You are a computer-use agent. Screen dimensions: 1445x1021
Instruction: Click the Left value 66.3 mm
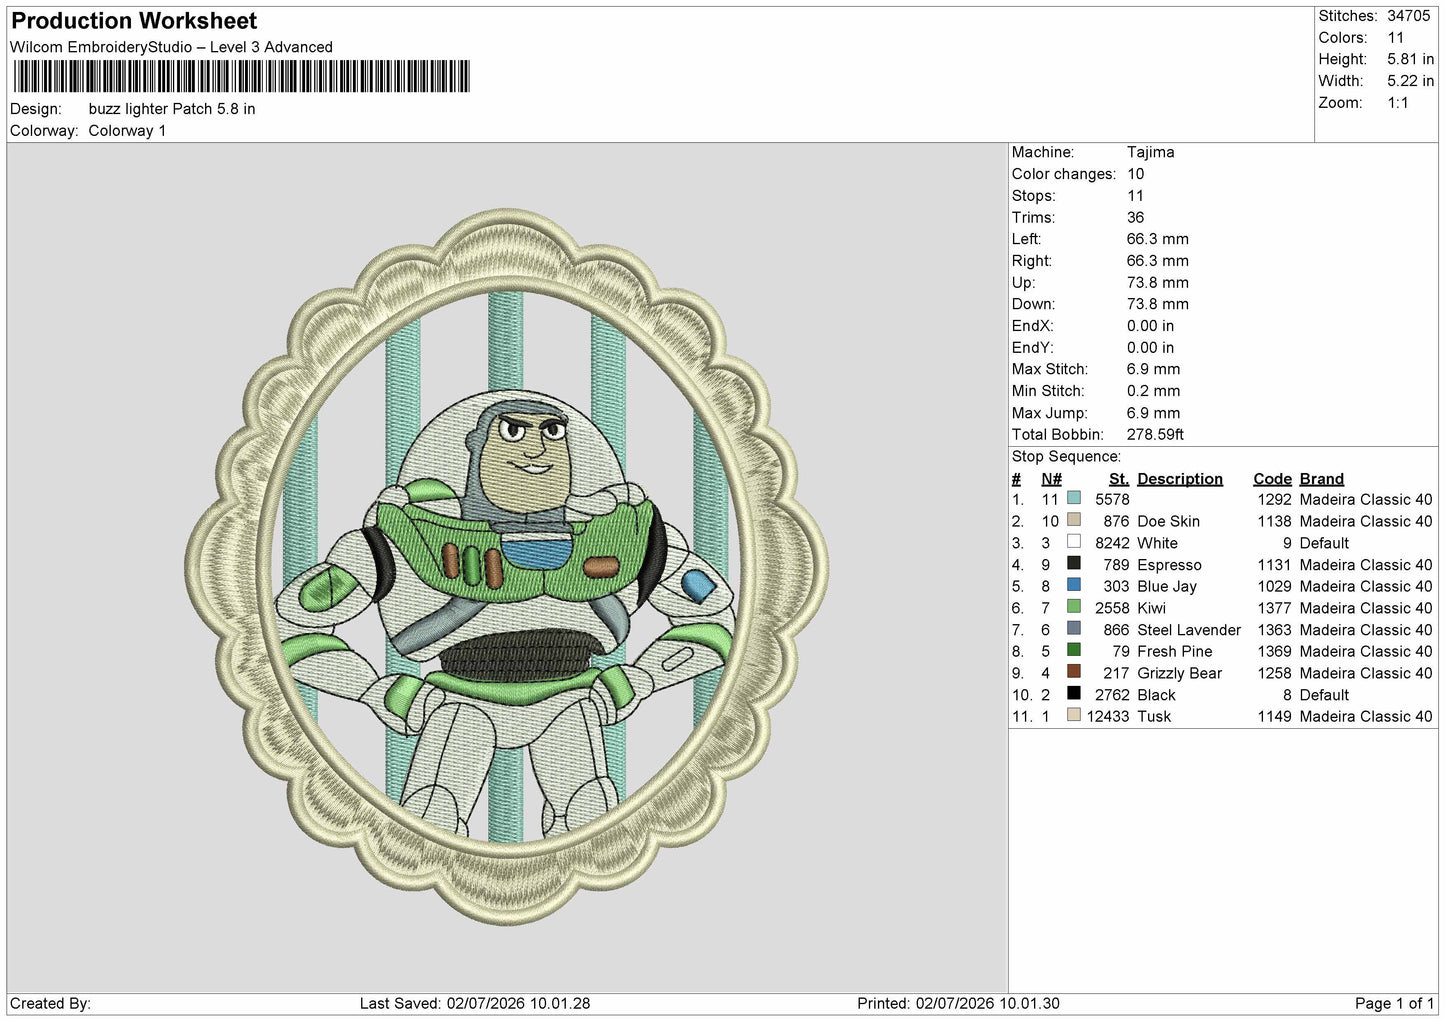coord(1158,239)
